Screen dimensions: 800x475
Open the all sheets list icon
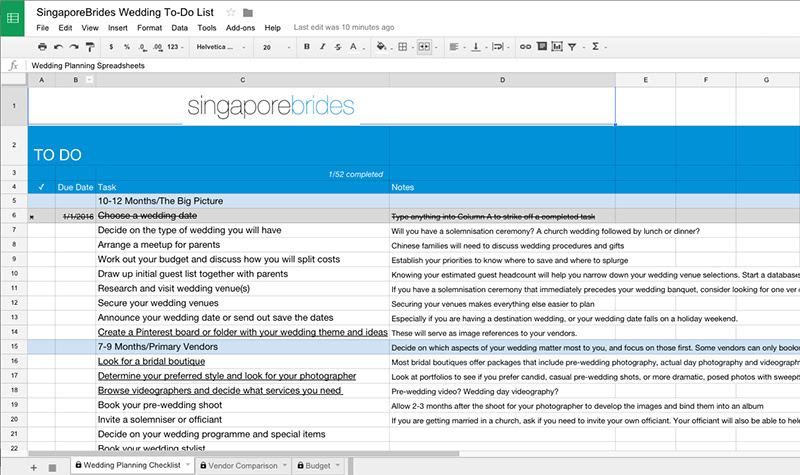click(52, 467)
